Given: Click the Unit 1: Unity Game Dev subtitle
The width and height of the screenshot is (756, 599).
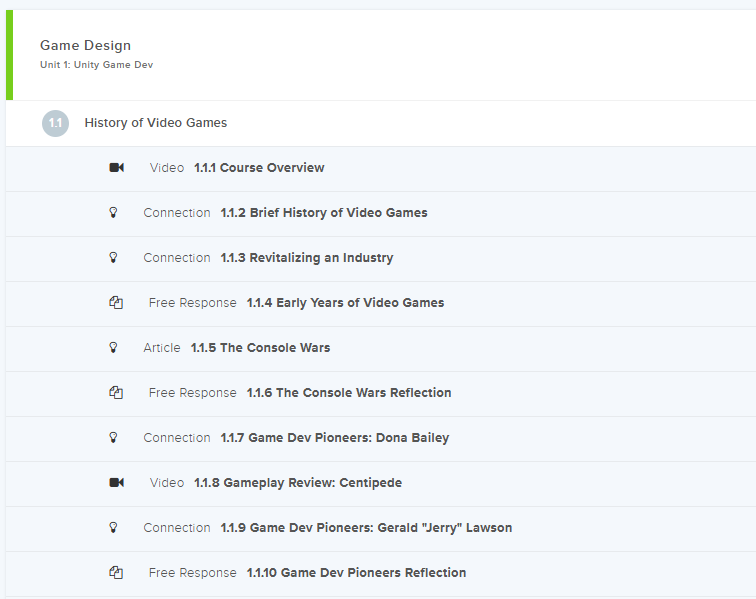Looking at the screenshot, I should [96, 65].
